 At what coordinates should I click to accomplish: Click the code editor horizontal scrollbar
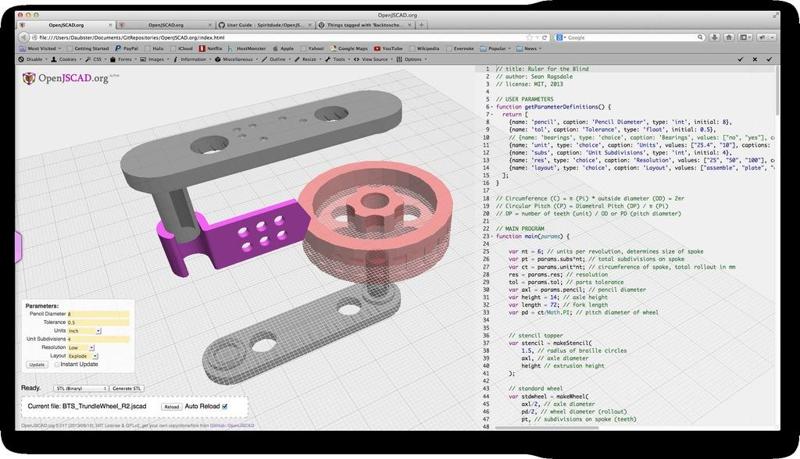pos(546,427)
